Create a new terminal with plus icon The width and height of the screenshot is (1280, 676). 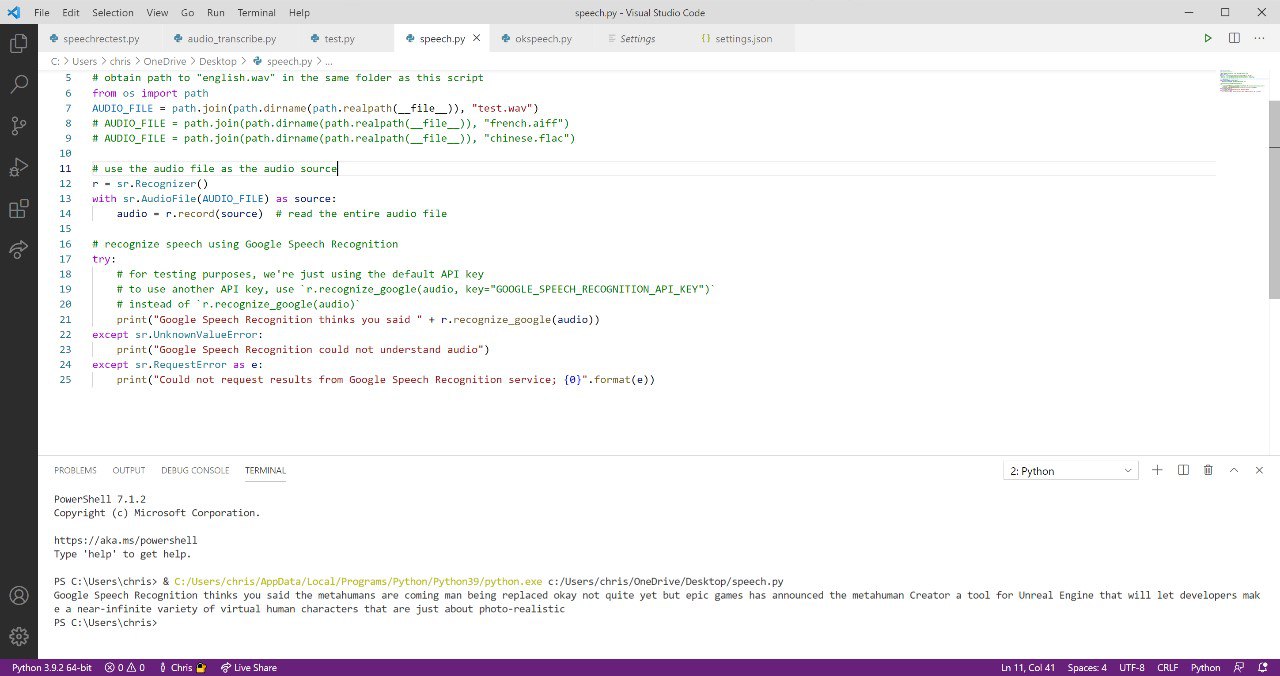coord(1157,470)
